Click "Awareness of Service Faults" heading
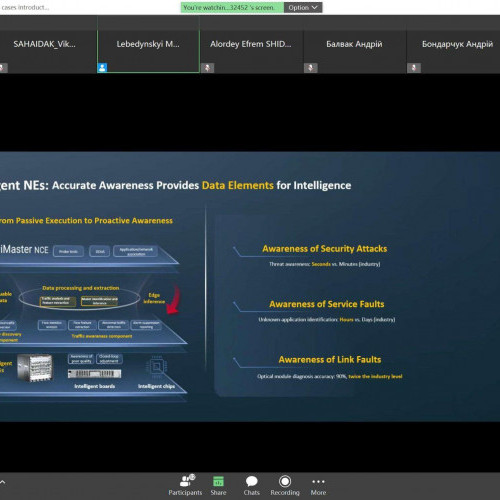This screenshot has width=500, height=500. [327, 304]
